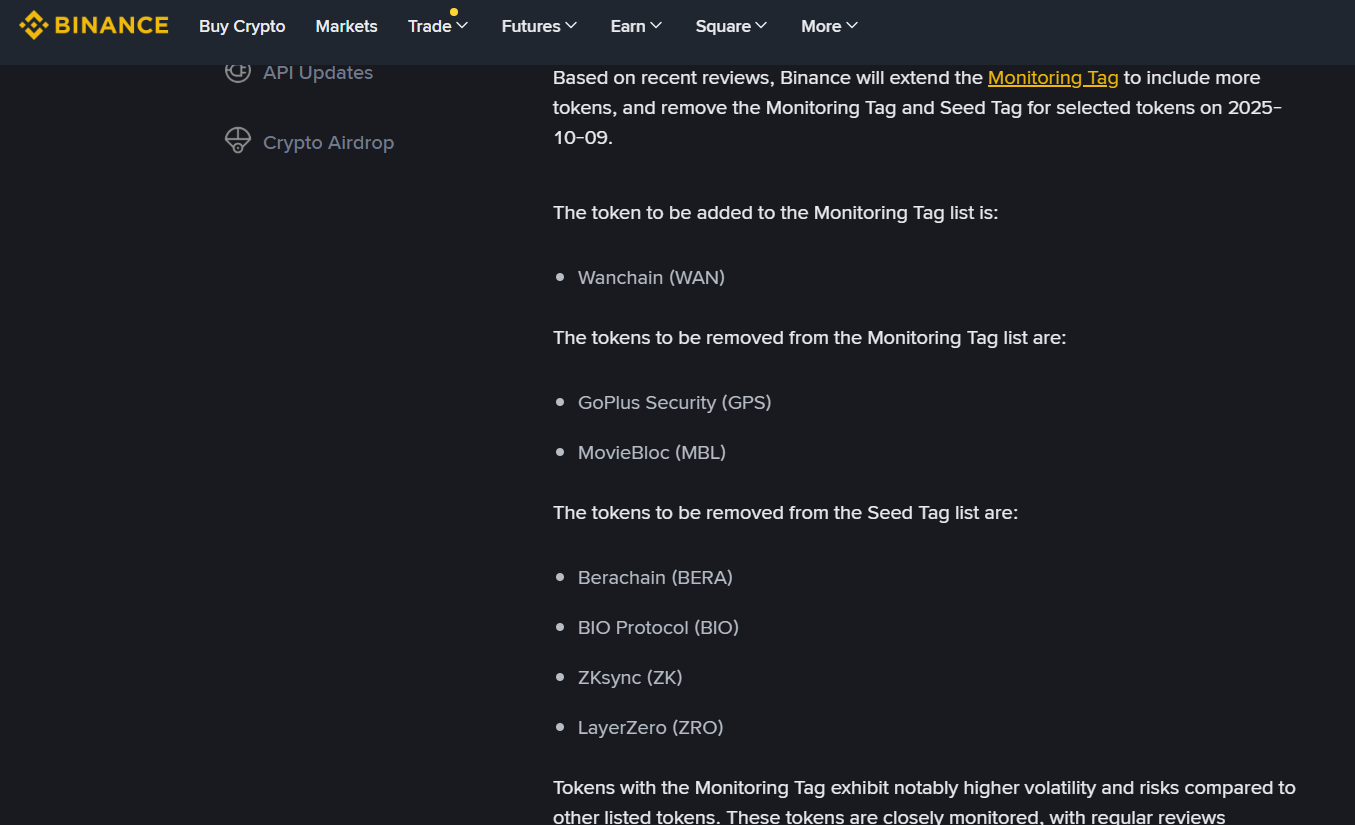The image size is (1355, 825).
Task: Go to the Markets page
Action: click(346, 26)
